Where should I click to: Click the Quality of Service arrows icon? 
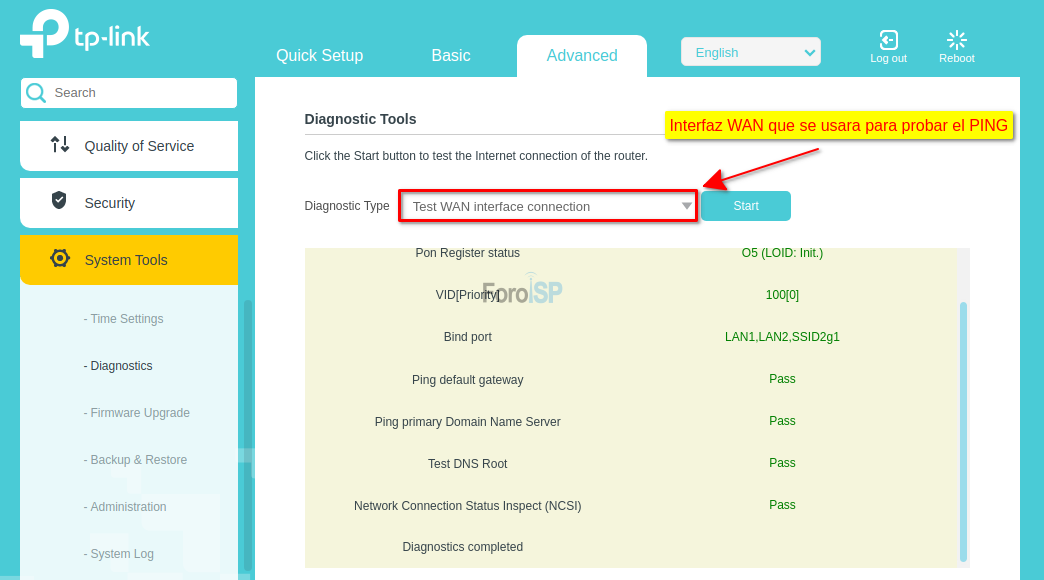(x=60, y=145)
